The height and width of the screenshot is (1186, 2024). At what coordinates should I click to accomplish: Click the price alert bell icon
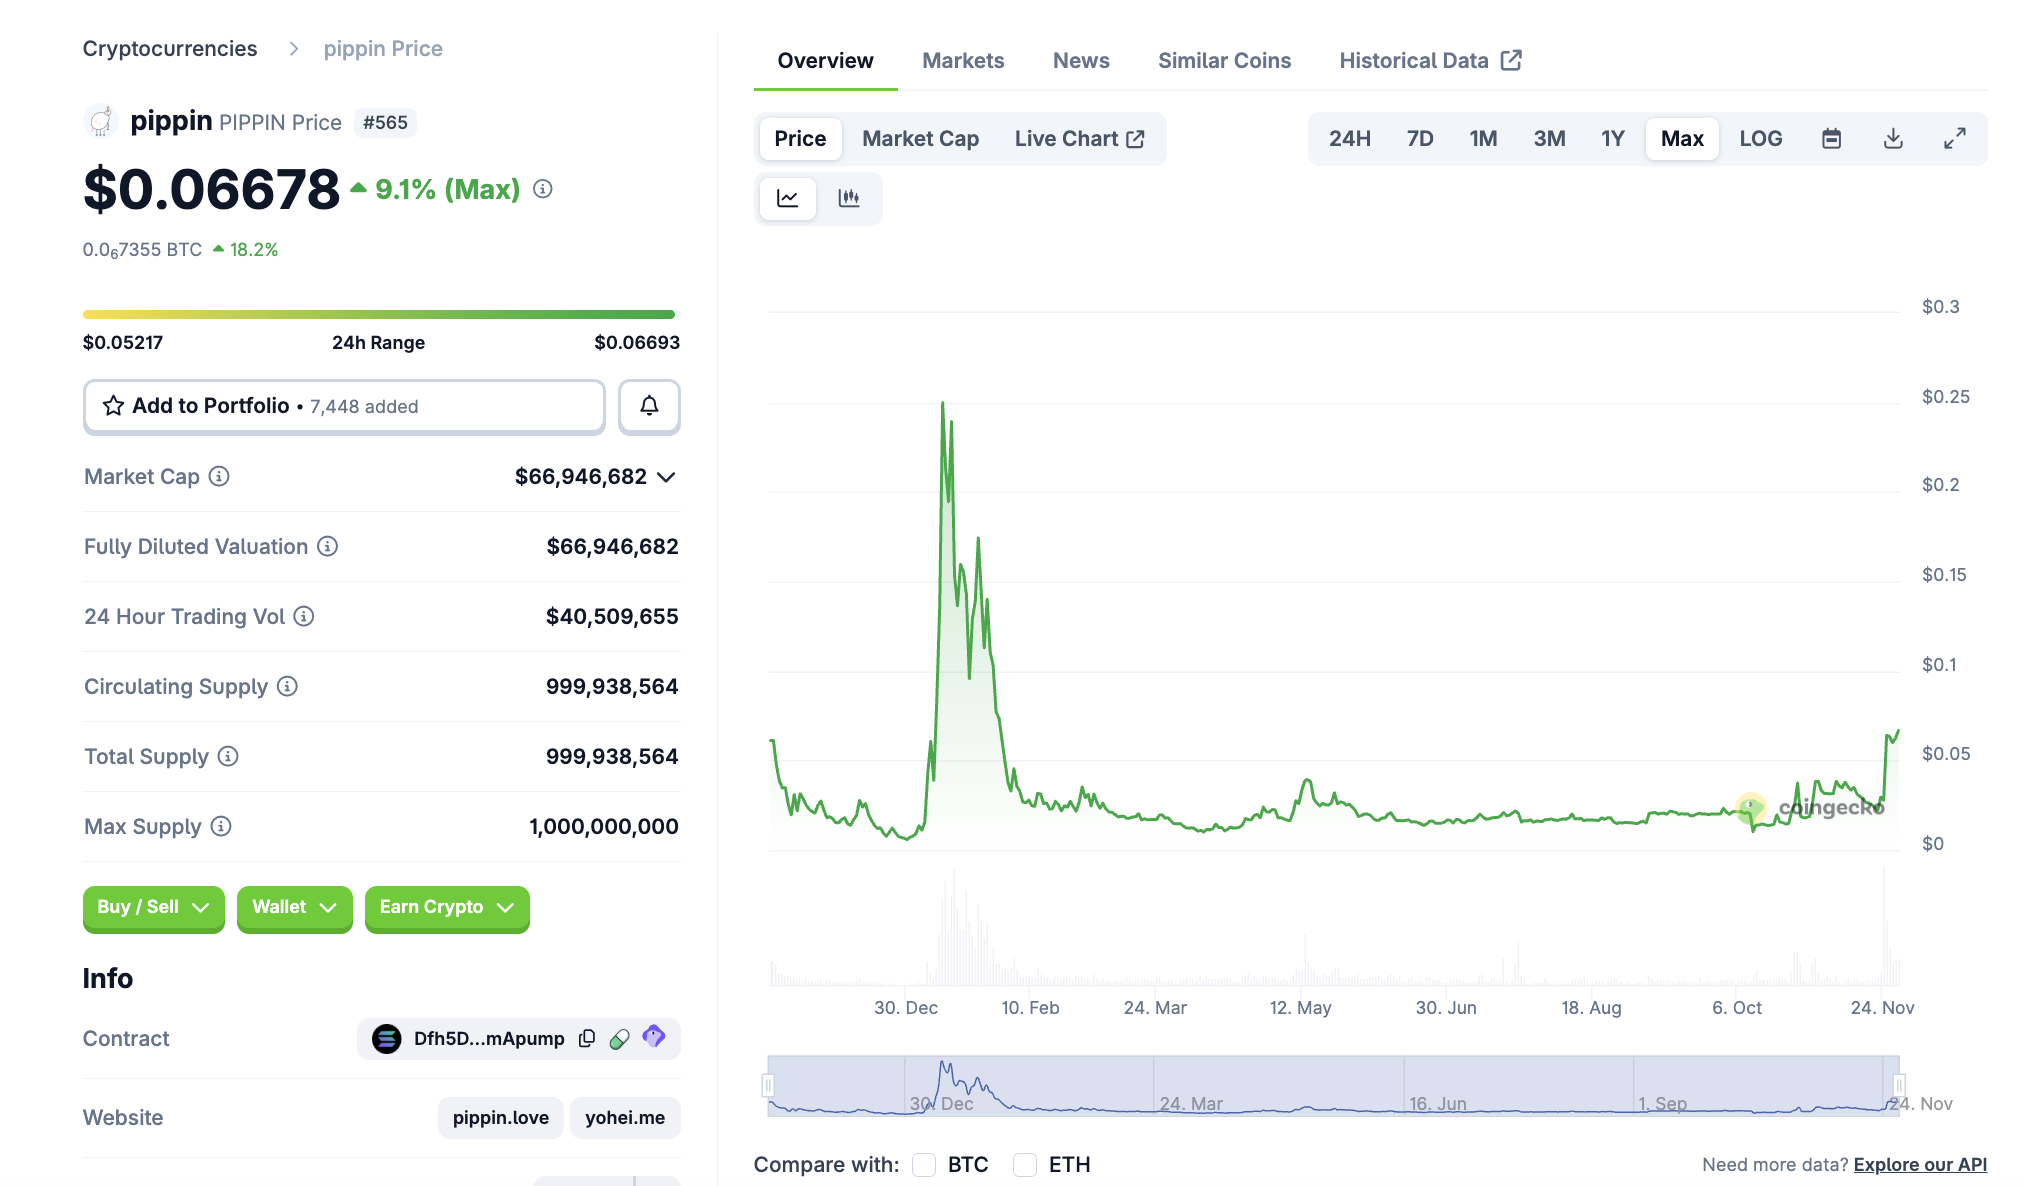pyautogui.click(x=649, y=406)
